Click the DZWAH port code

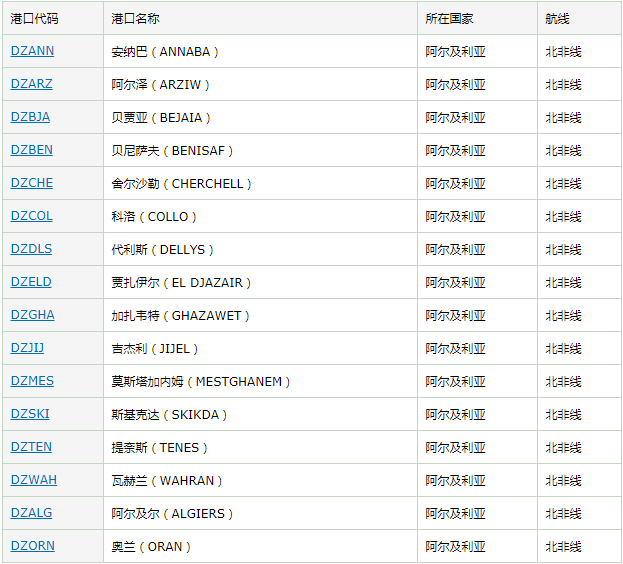(34, 480)
